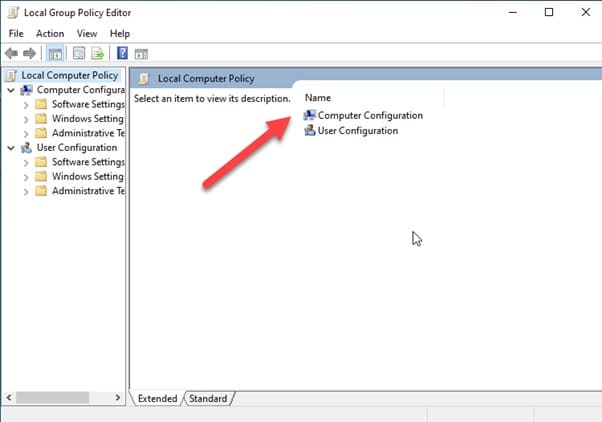
Task: Maximize the Group Policy Editor window
Action: coord(549,12)
